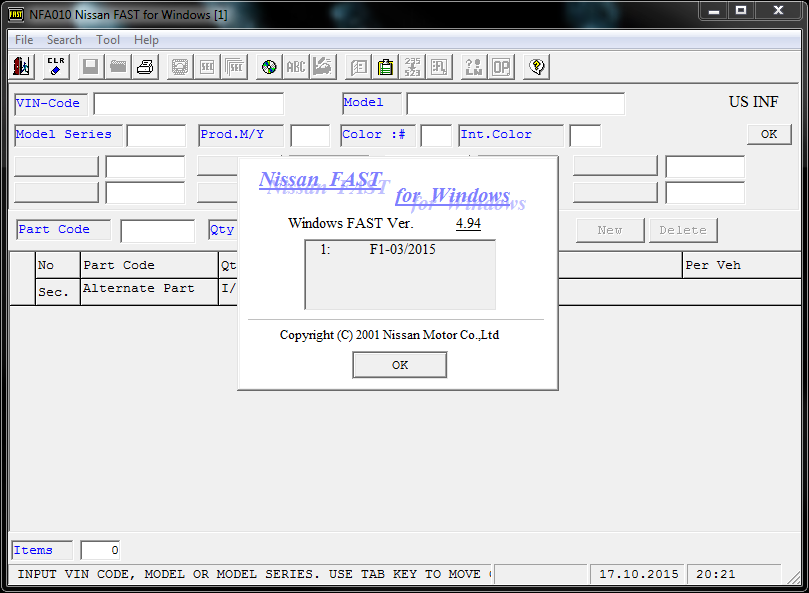This screenshot has height=593, width=809.
Task: Click the ?LN toolbar icon
Action: (x=474, y=67)
